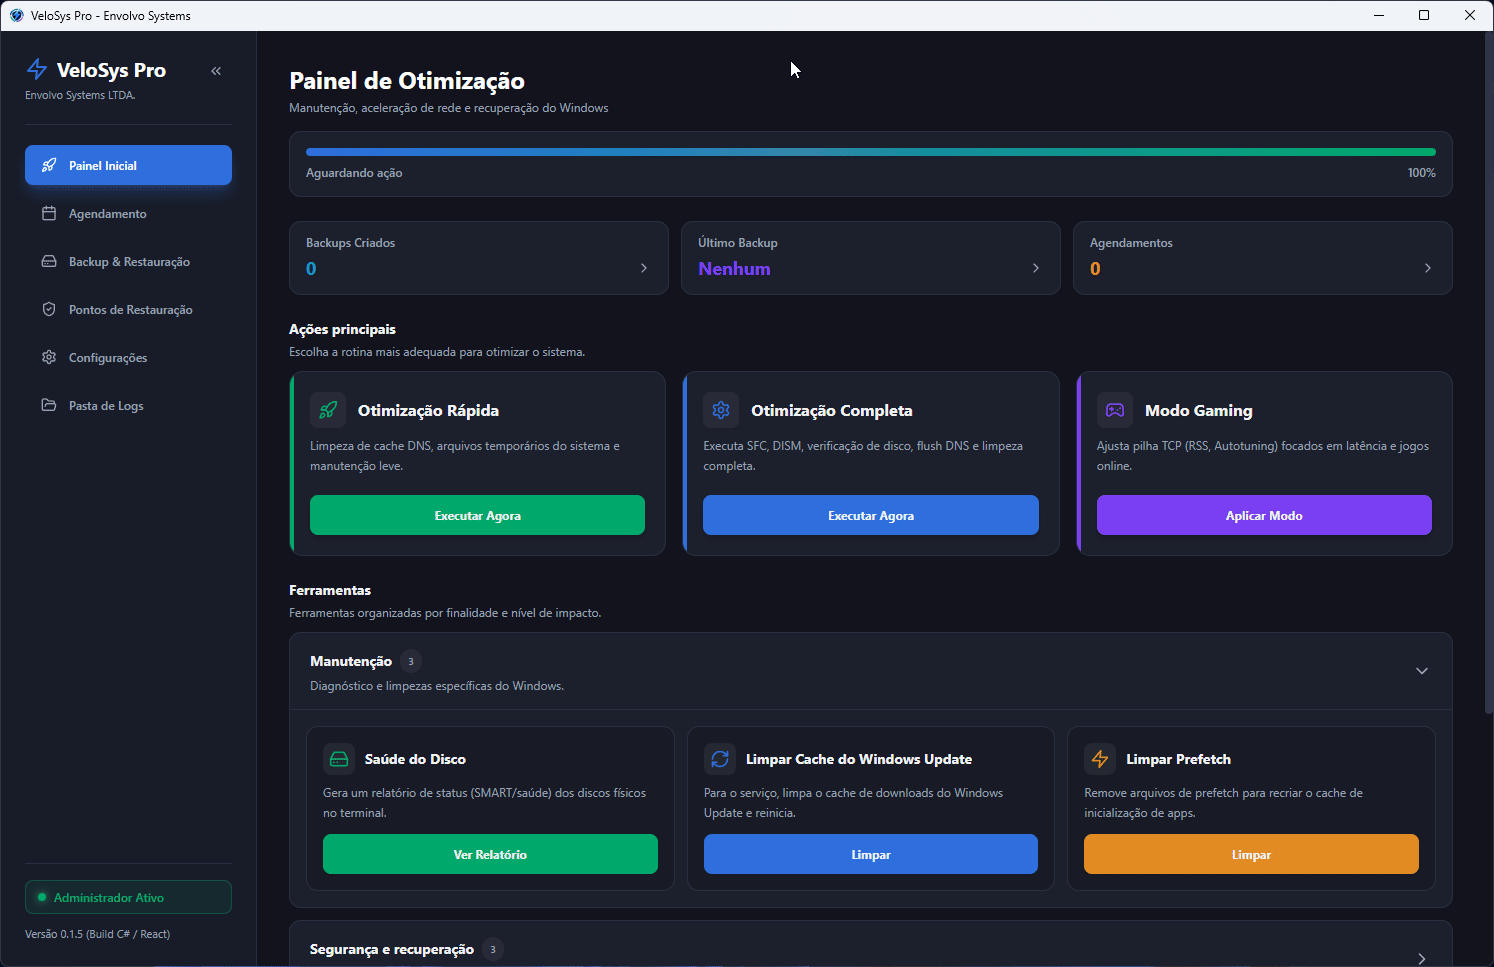
Task: Click drive icon beside Backup & Restauração
Action: (49, 261)
